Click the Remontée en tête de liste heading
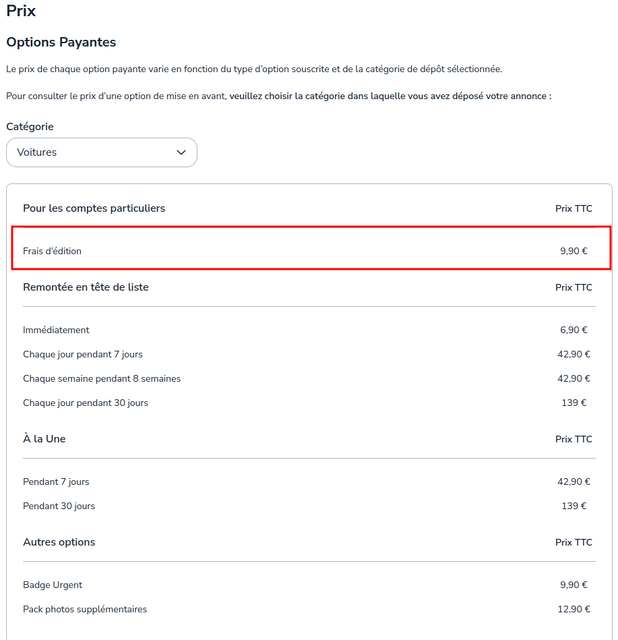This screenshot has width=618, height=640. (x=86, y=287)
